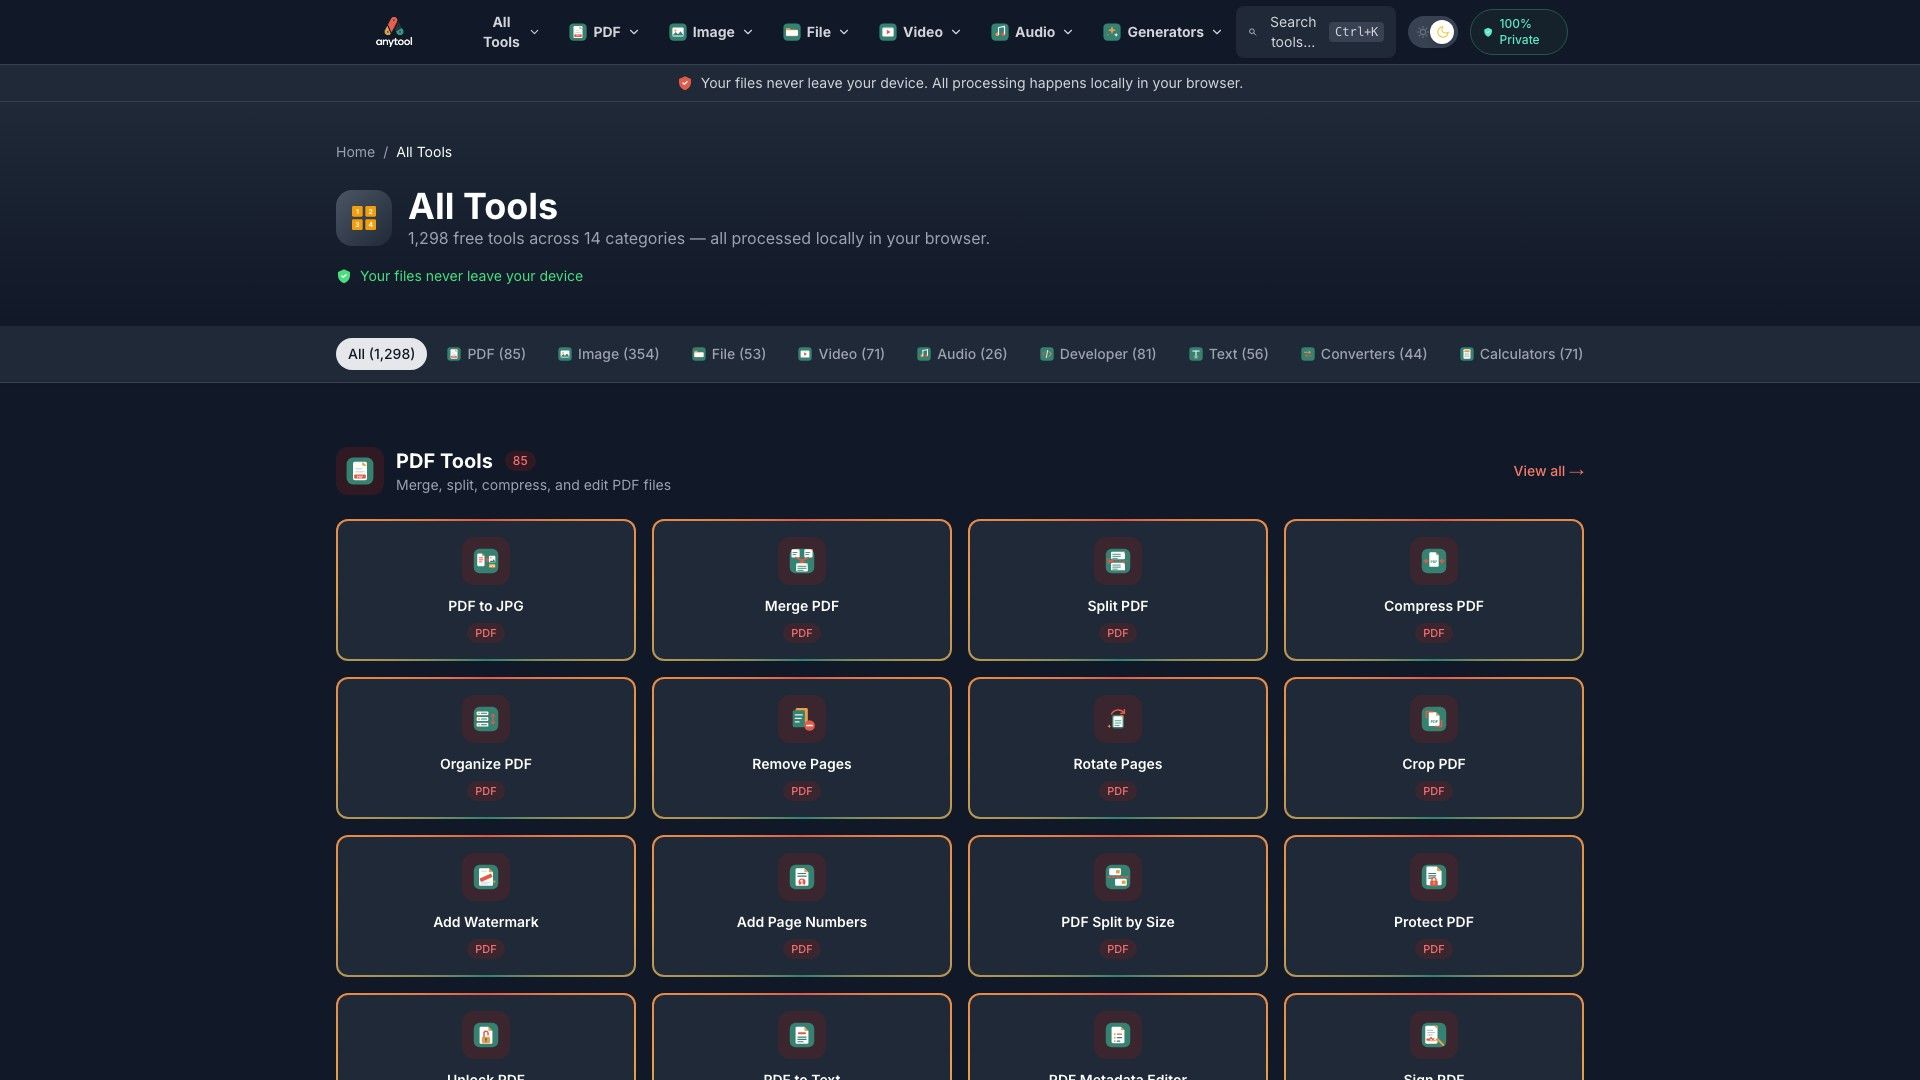The image size is (1920, 1080).
Task: Select the Developer (81) filter tab
Action: pyautogui.click(x=1098, y=354)
